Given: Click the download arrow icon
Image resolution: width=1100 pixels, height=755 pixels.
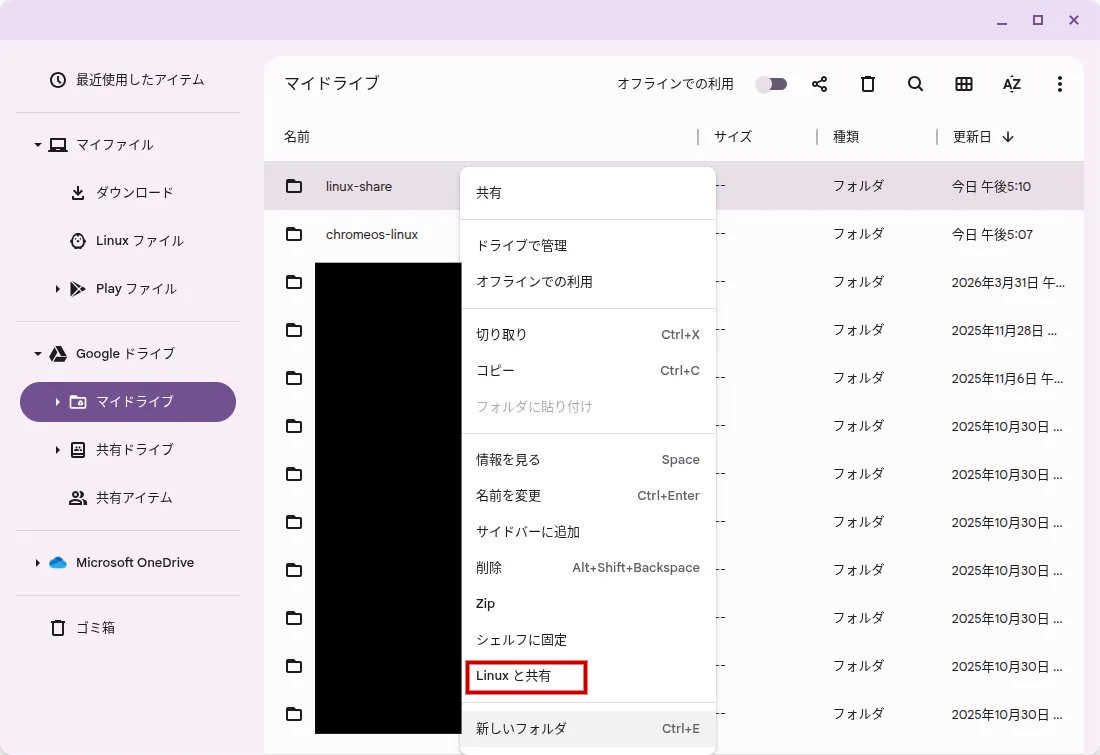Looking at the screenshot, I should (78, 193).
